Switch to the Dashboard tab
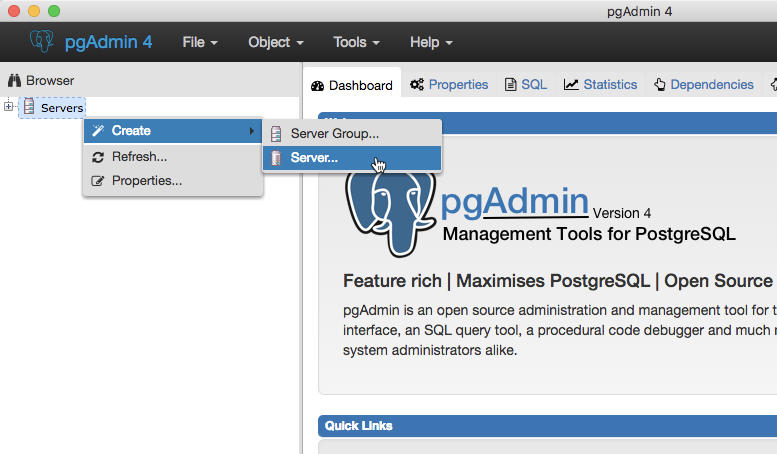This screenshot has height=454, width=777. pyautogui.click(x=352, y=85)
